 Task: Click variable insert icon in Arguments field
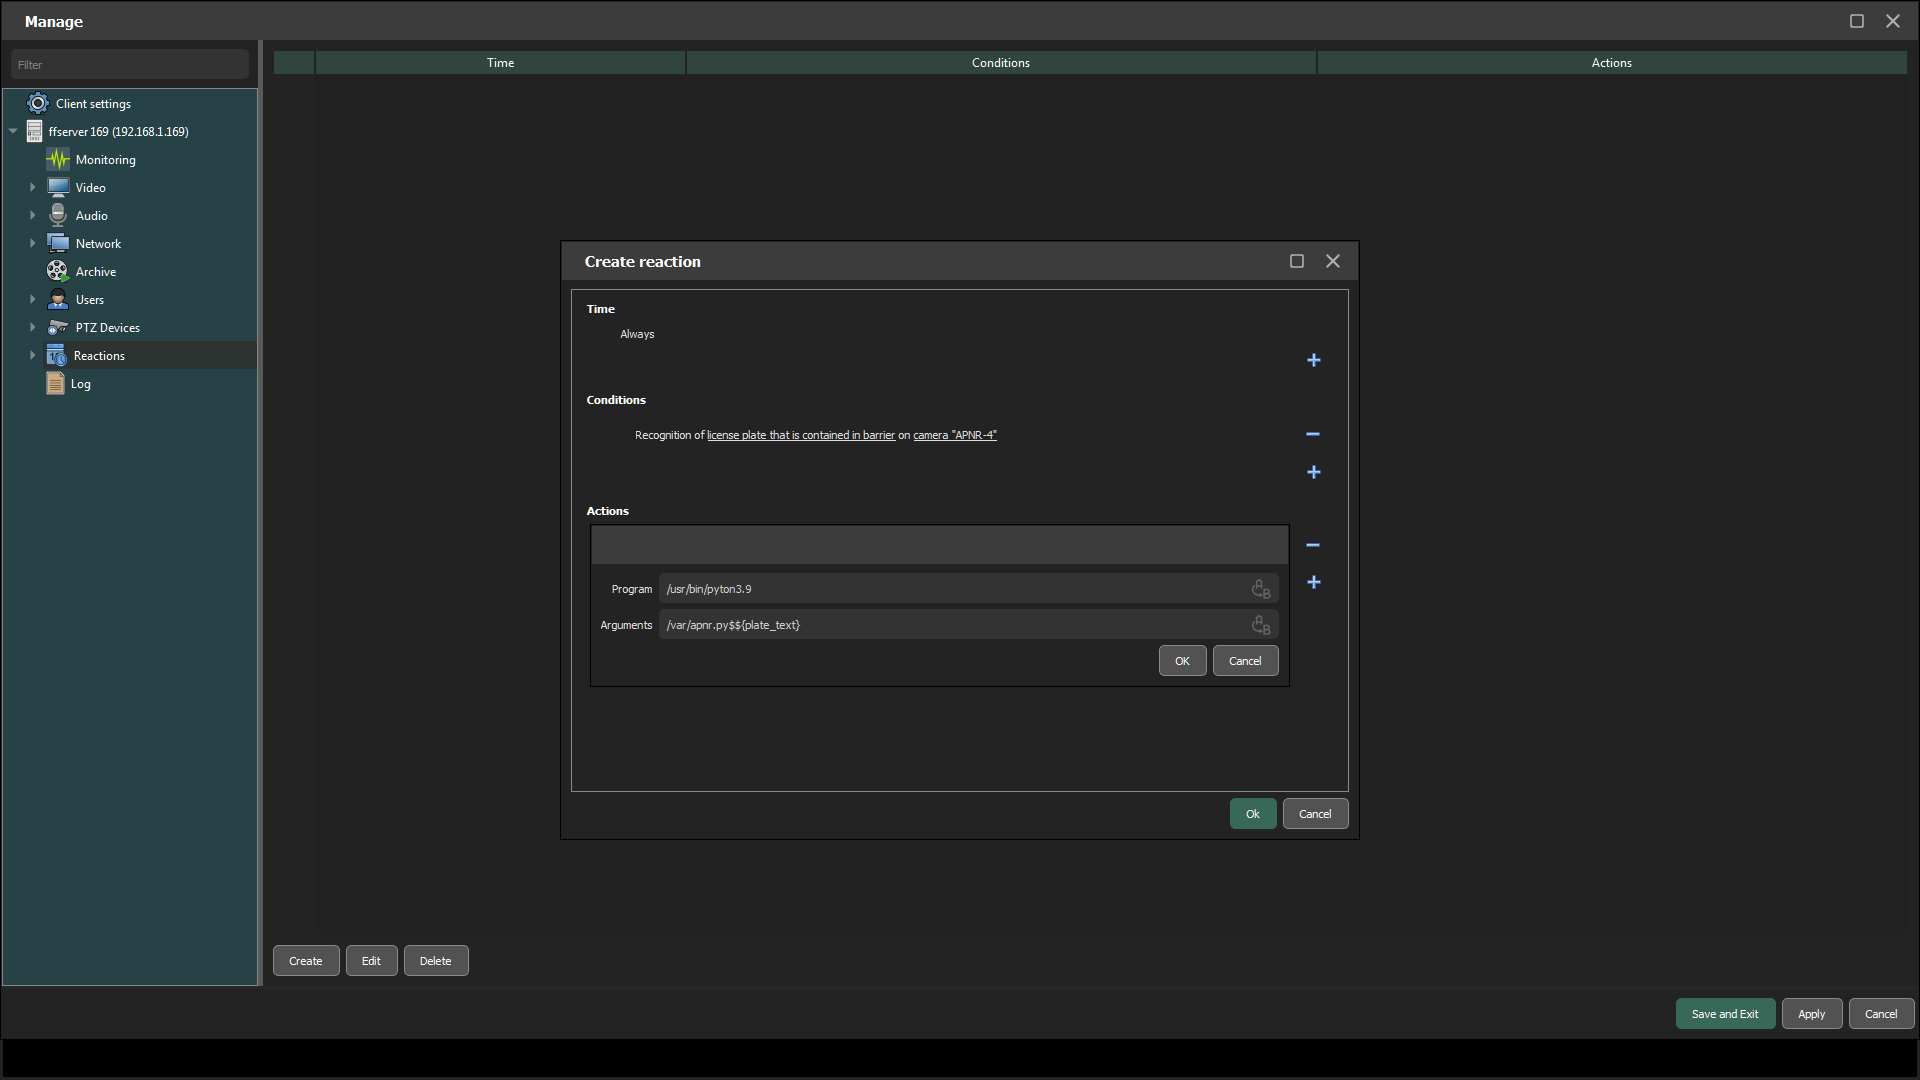(1261, 625)
